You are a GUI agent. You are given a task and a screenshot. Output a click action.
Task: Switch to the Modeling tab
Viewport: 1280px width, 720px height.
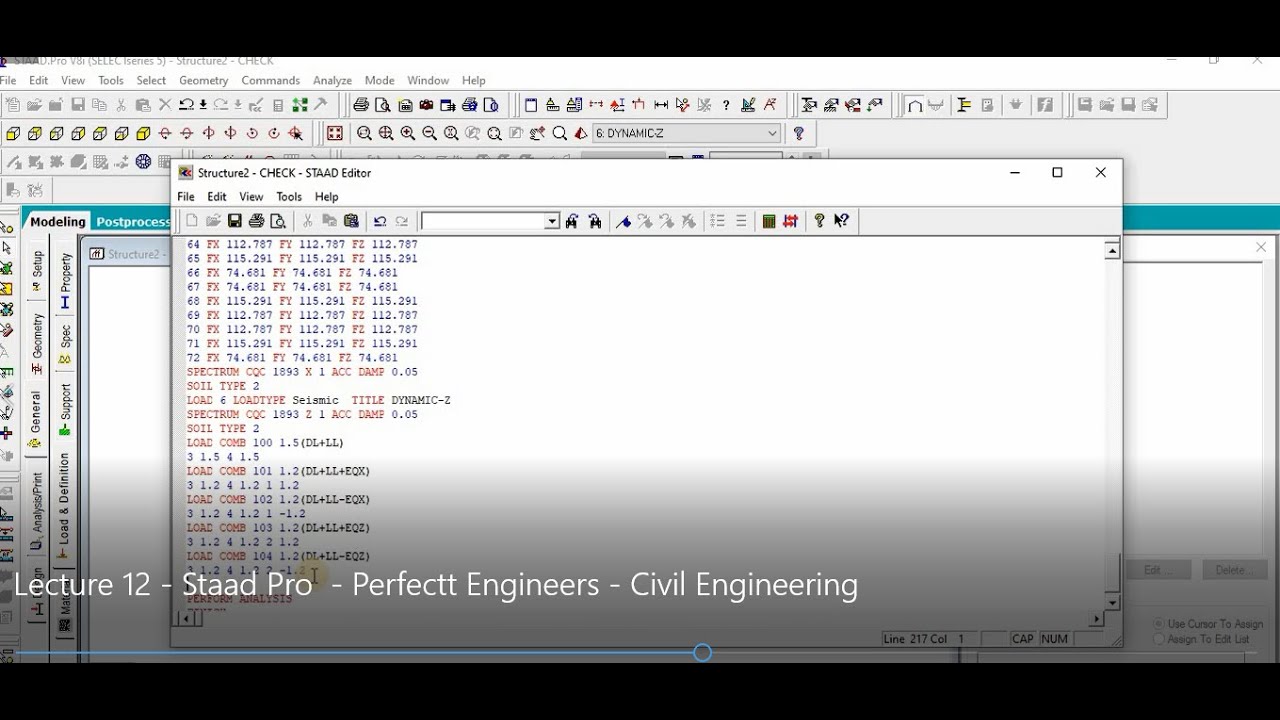pyautogui.click(x=58, y=221)
